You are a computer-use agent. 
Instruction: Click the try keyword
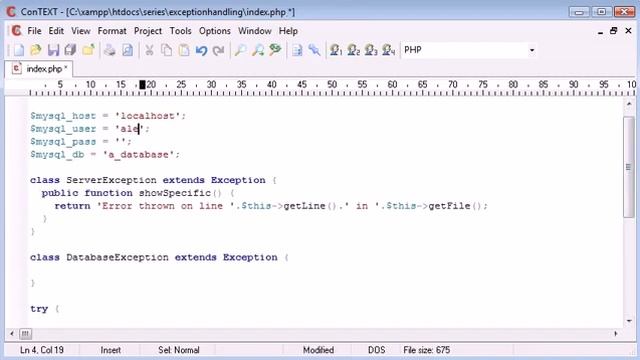pyautogui.click(x=39, y=309)
